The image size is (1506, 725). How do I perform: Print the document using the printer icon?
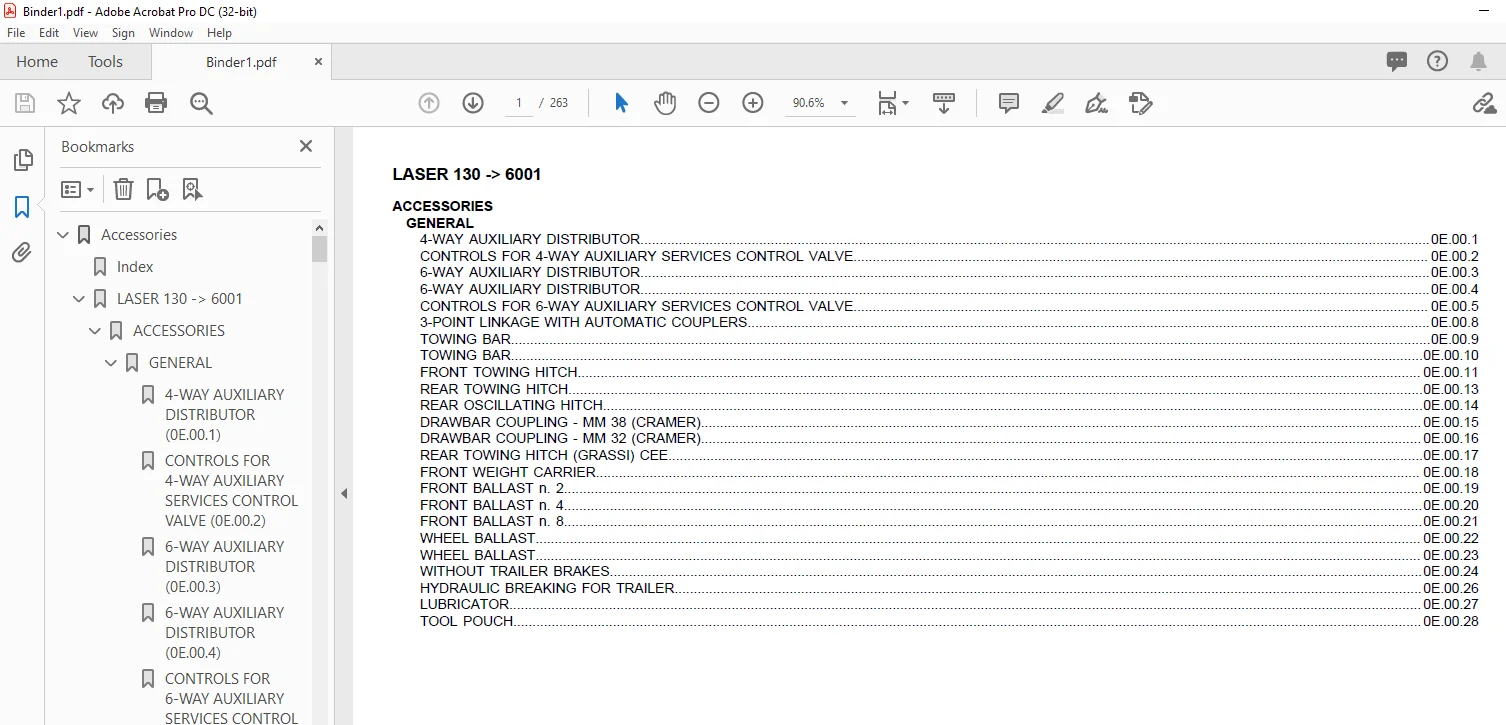[x=156, y=103]
